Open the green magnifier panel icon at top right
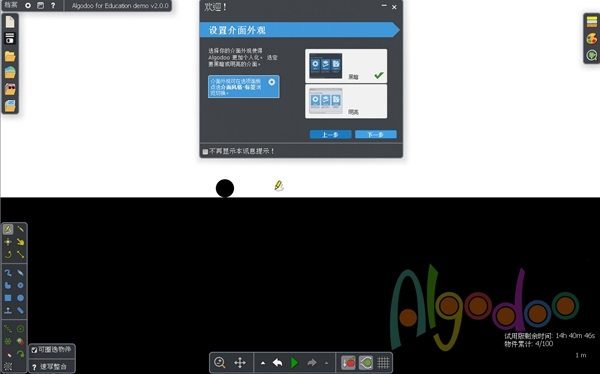Viewport: 600px width, 374px height. 592,56
